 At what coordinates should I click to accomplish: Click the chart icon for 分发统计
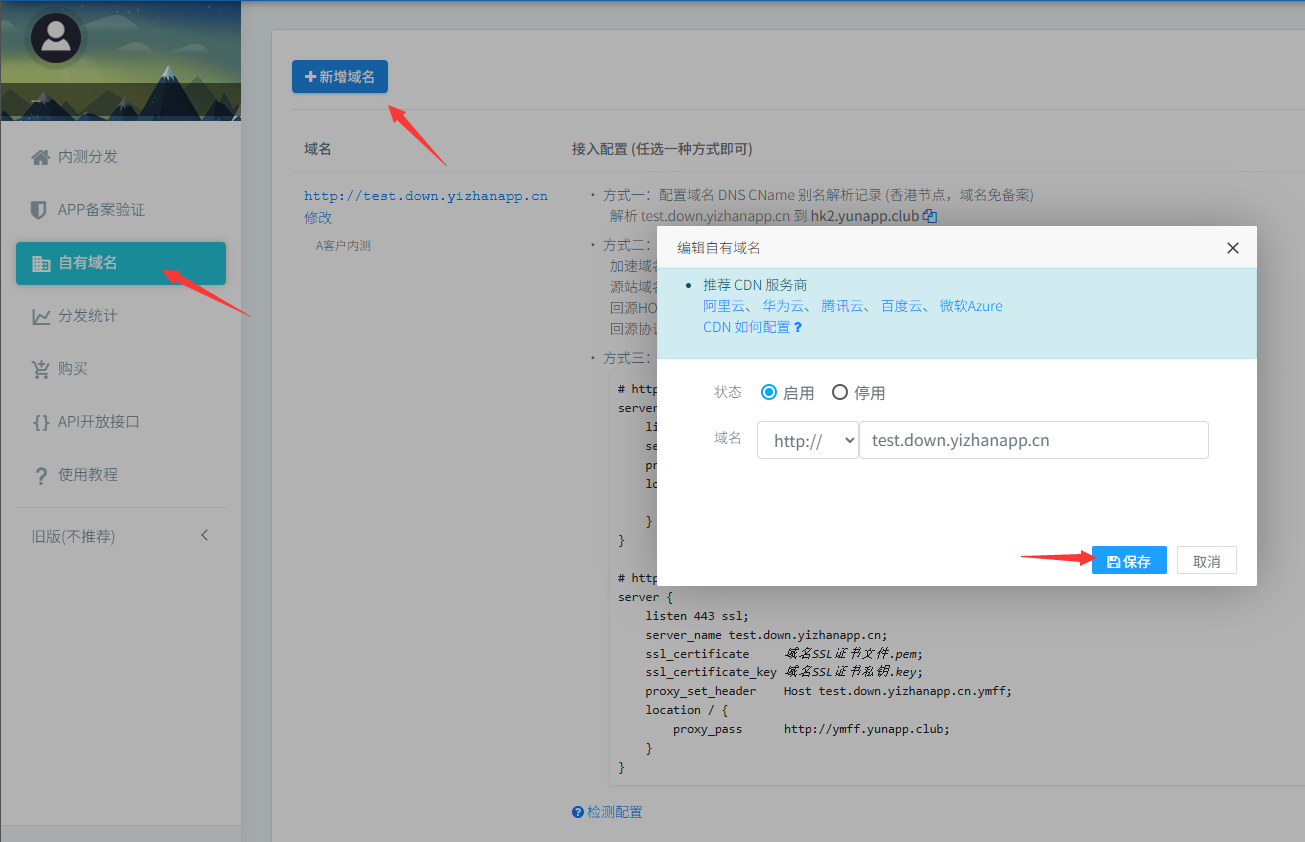(41, 316)
